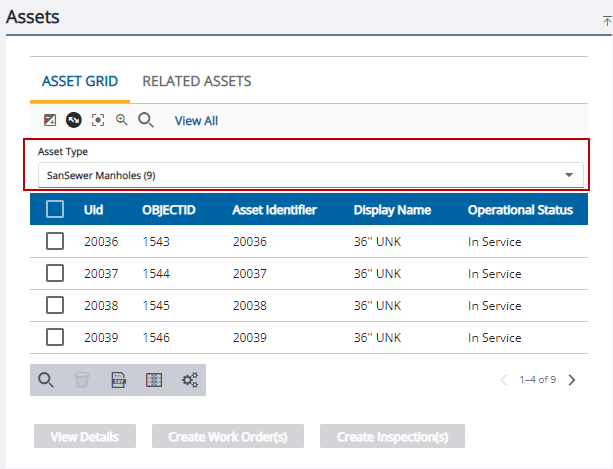Click the search magnifier beside View All

[x=146, y=120]
